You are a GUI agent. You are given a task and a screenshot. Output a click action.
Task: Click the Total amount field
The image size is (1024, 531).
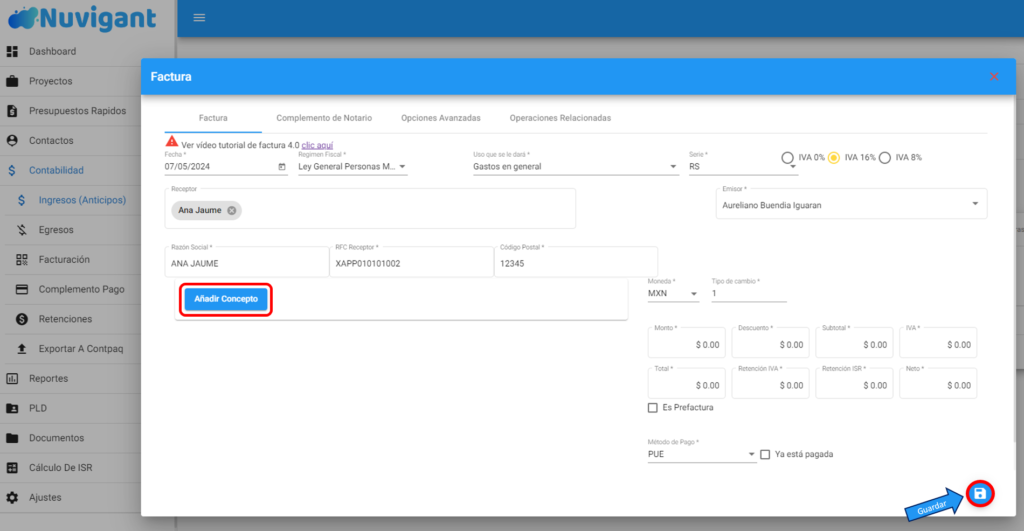(686, 383)
